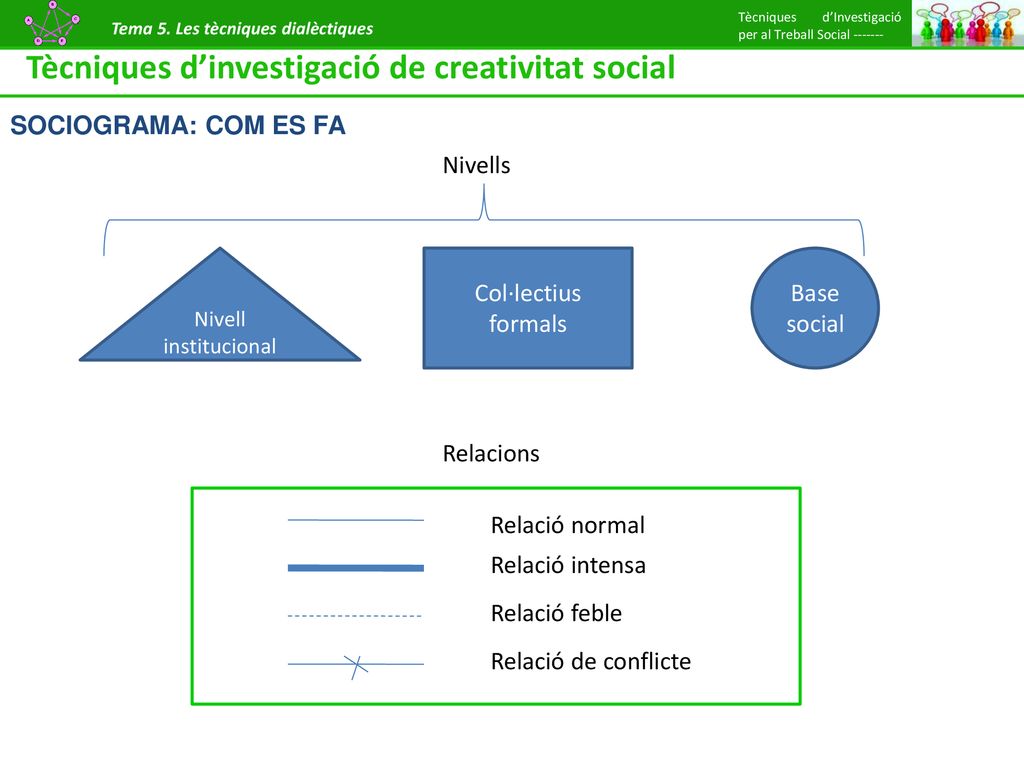
Task: Select the Base social circle shape
Action: (815, 308)
